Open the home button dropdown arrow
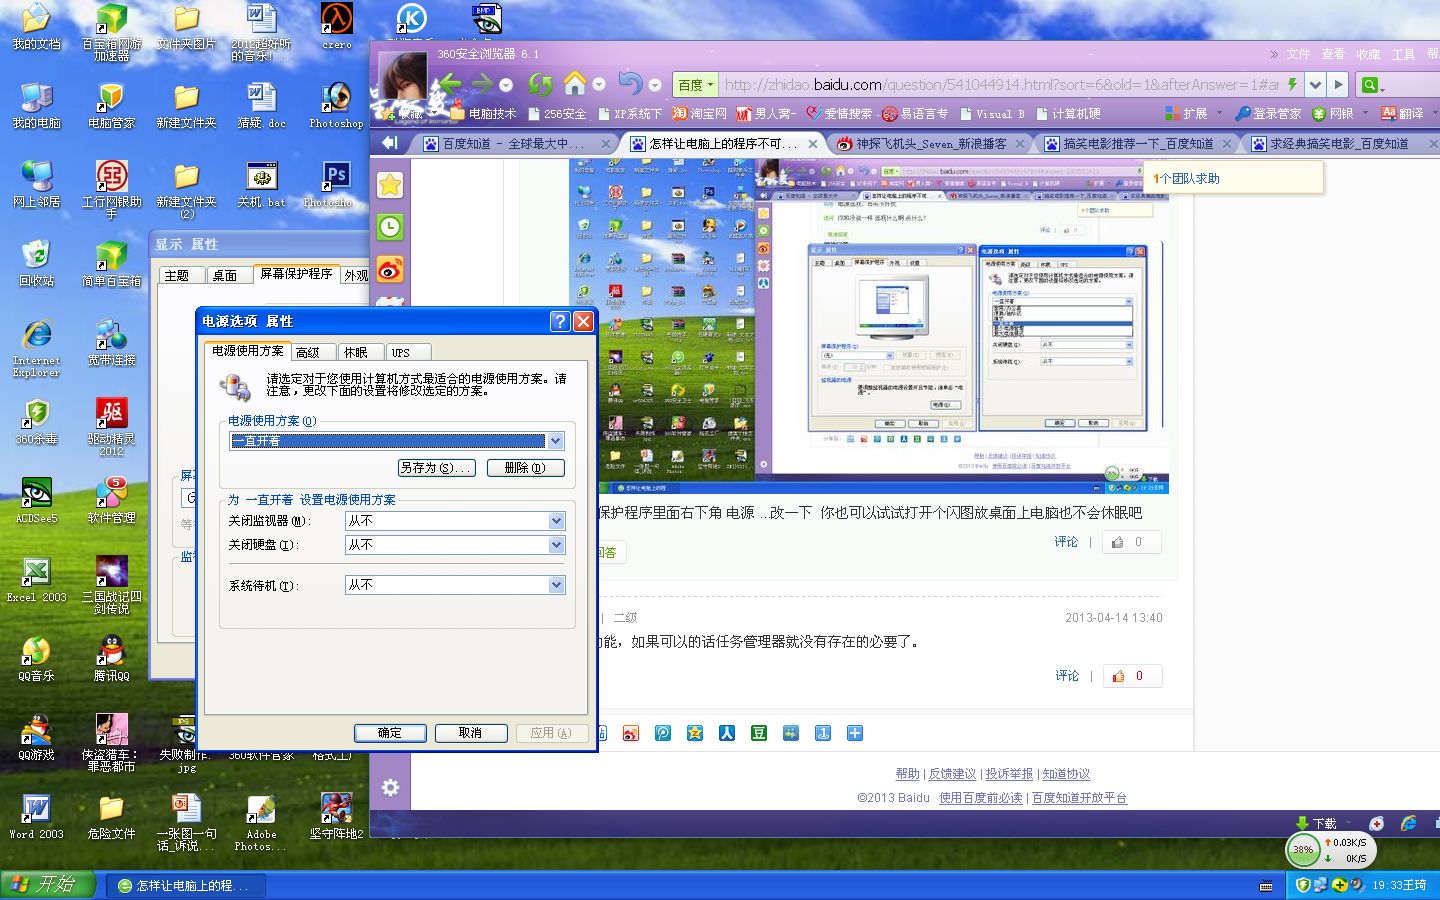Image resolution: width=1440 pixels, height=900 pixels. pos(599,84)
